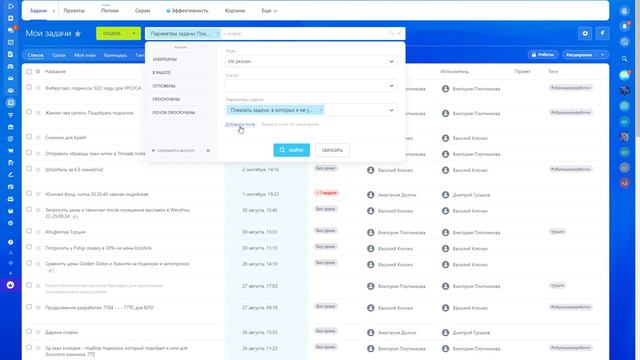Open row menu for 'Дарина созвон' task
640x360 pixels.
pyautogui.click(x=38, y=332)
